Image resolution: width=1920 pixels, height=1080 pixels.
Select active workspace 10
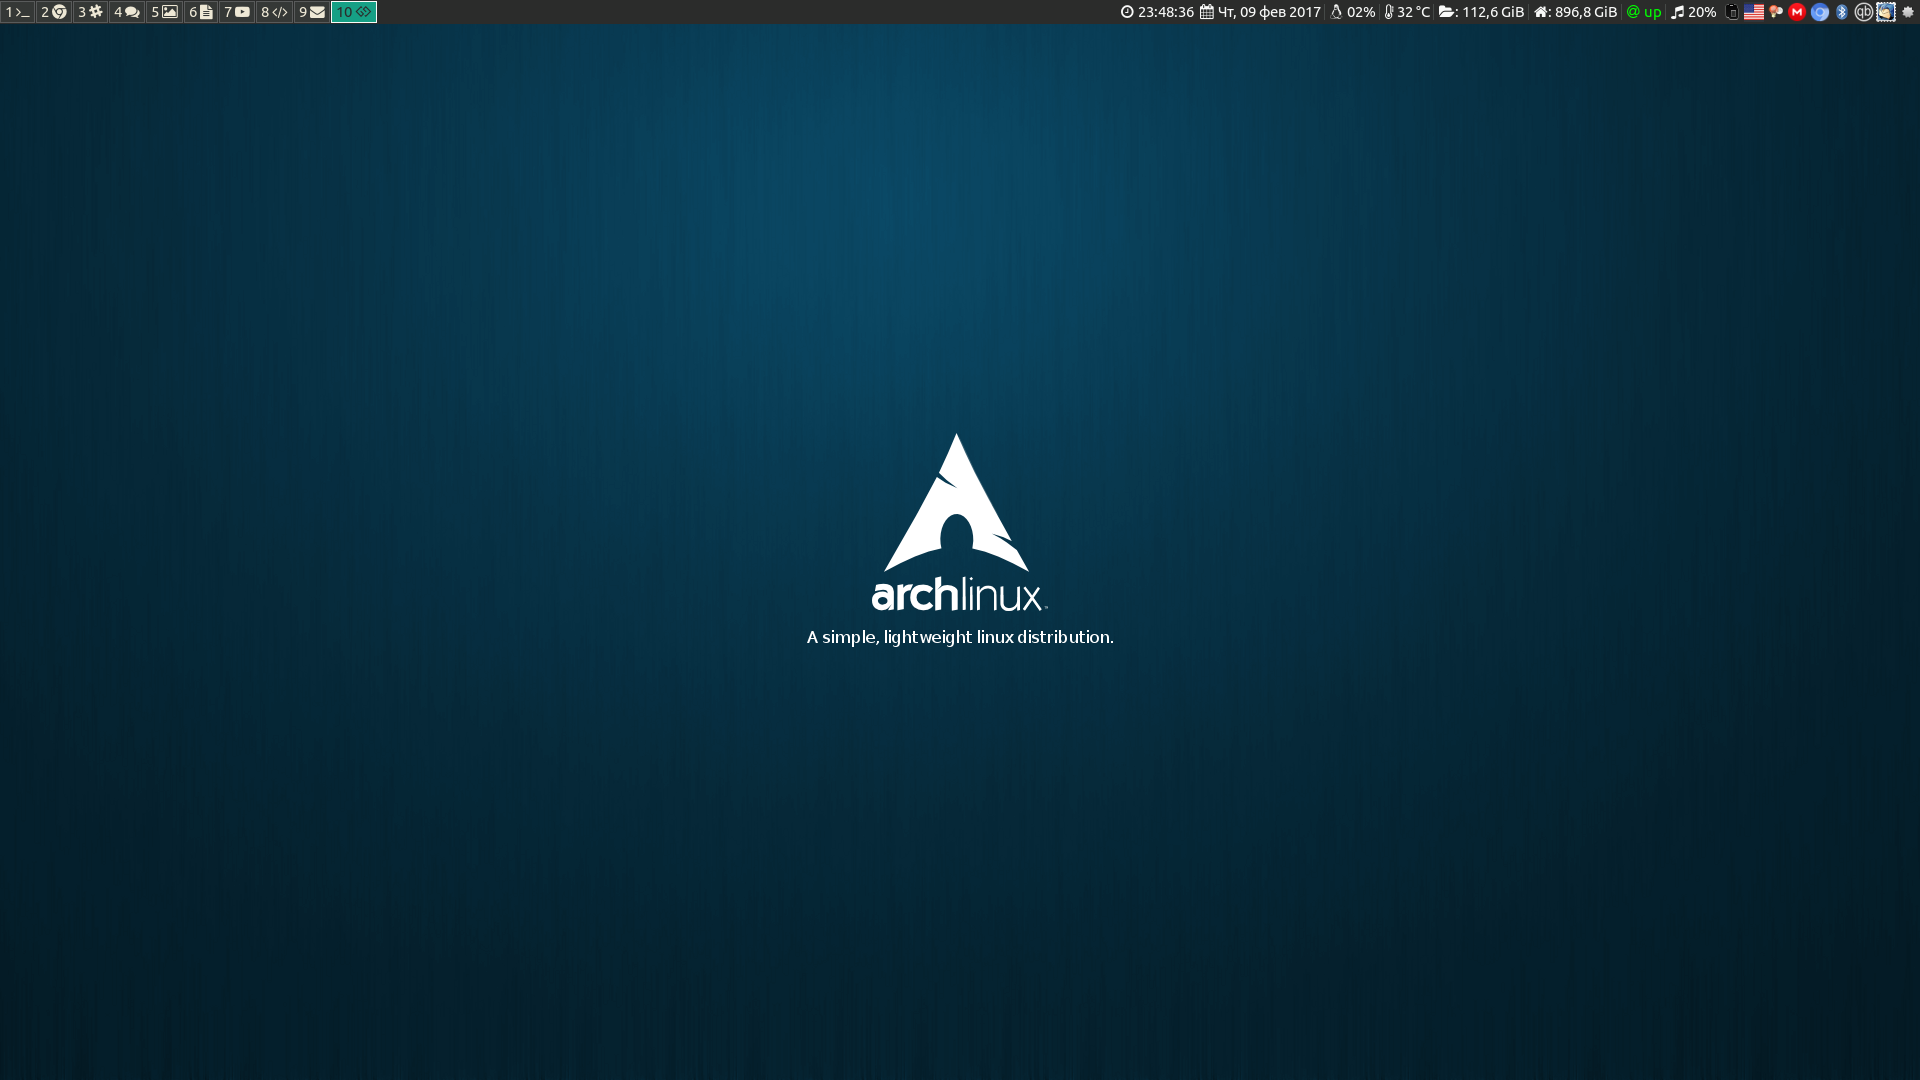(x=354, y=12)
